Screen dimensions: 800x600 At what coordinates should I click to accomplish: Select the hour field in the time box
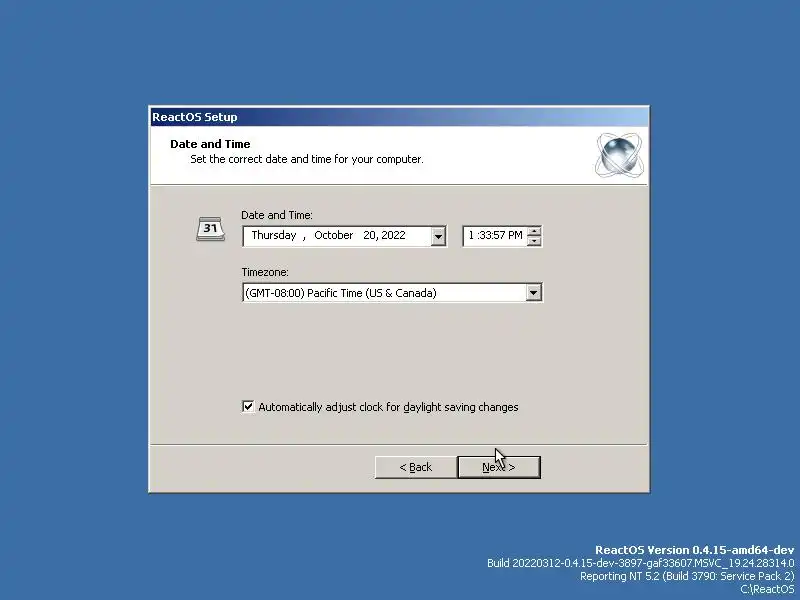point(471,235)
